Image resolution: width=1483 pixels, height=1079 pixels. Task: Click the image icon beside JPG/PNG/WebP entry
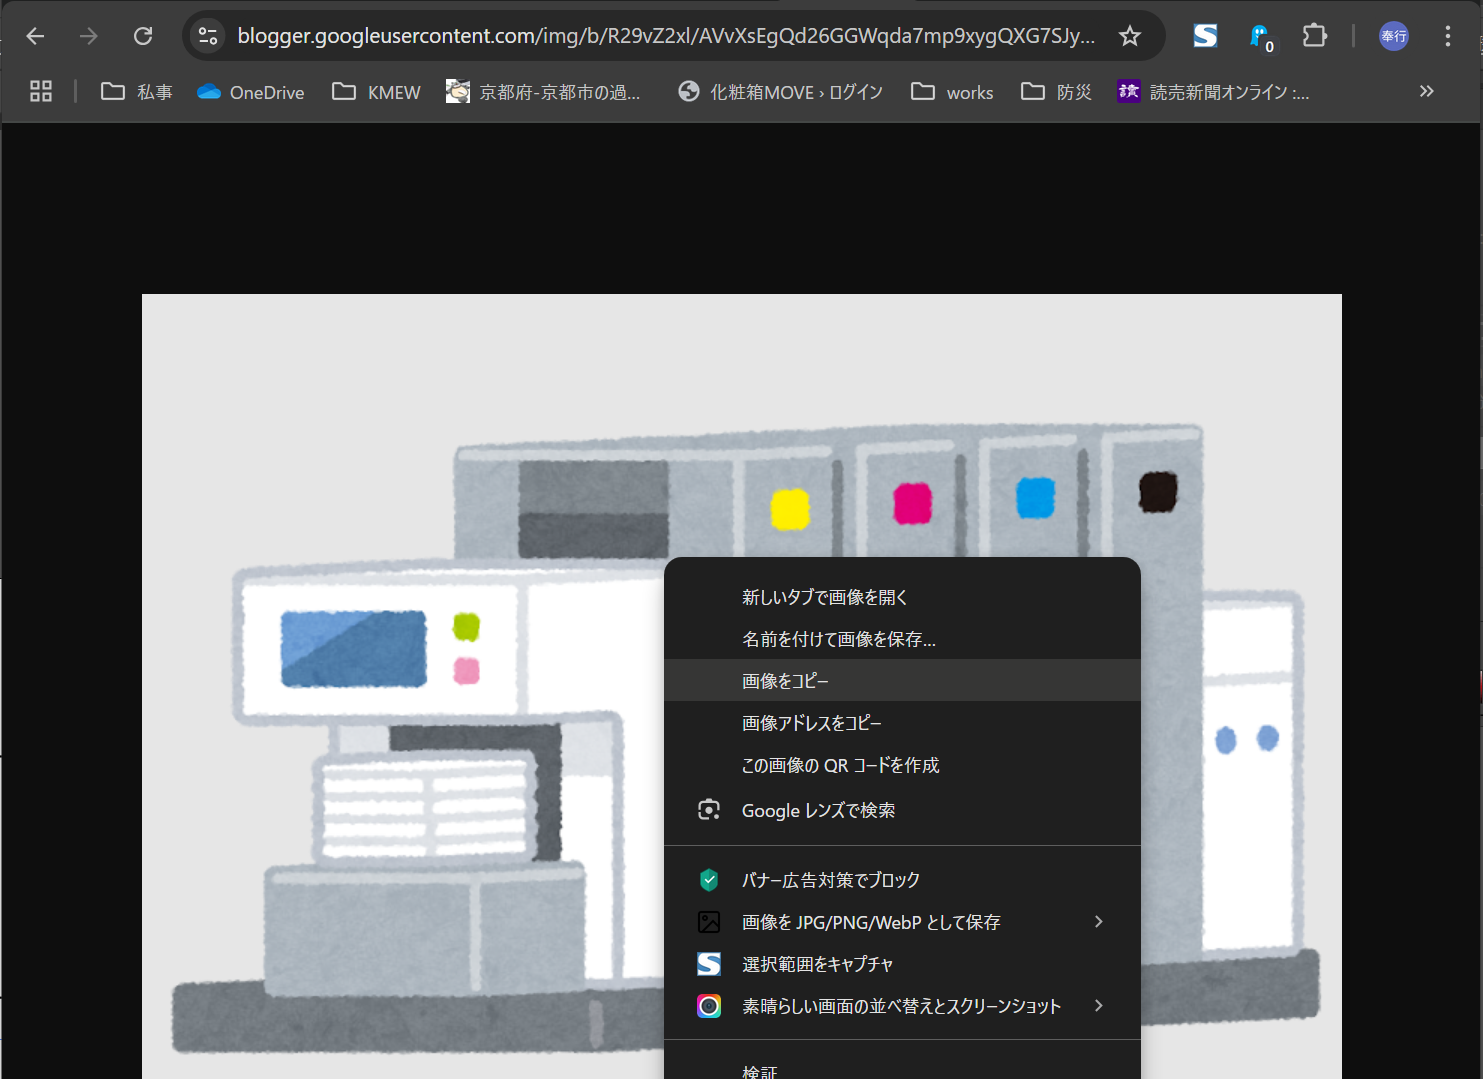click(x=709, y=922)
